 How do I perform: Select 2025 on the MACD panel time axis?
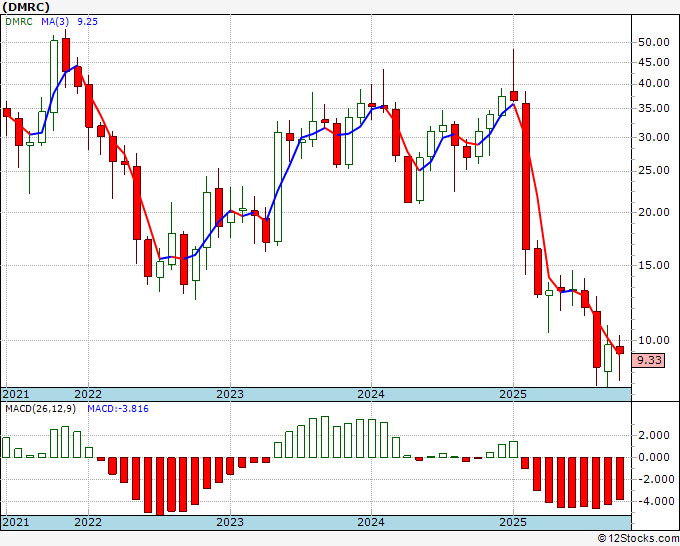click(513, 522)
